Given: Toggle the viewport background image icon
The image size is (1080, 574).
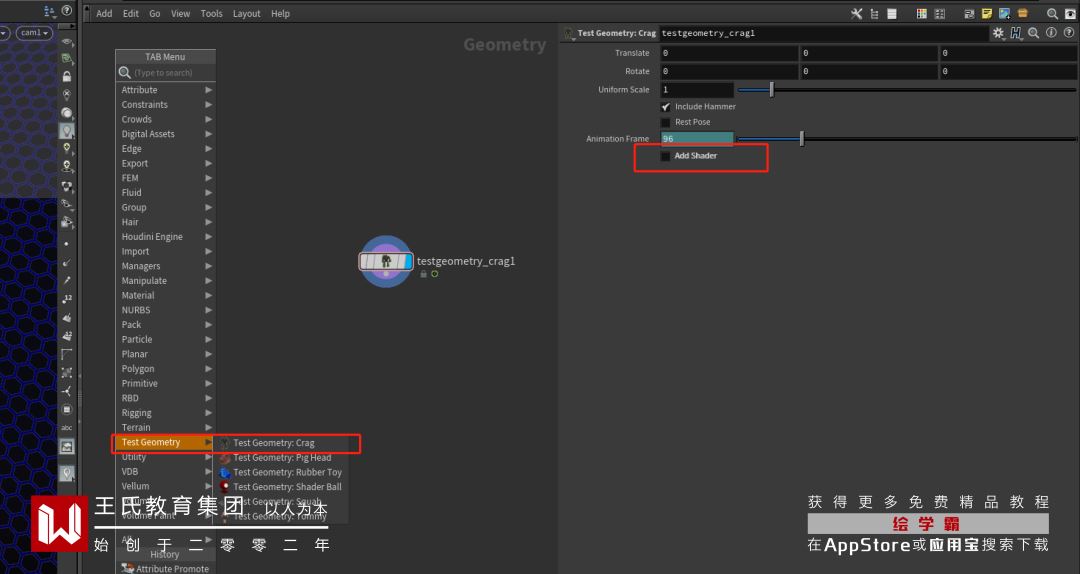Looking at the screenshot, I should pyautogui.click(x=67, y=447).
